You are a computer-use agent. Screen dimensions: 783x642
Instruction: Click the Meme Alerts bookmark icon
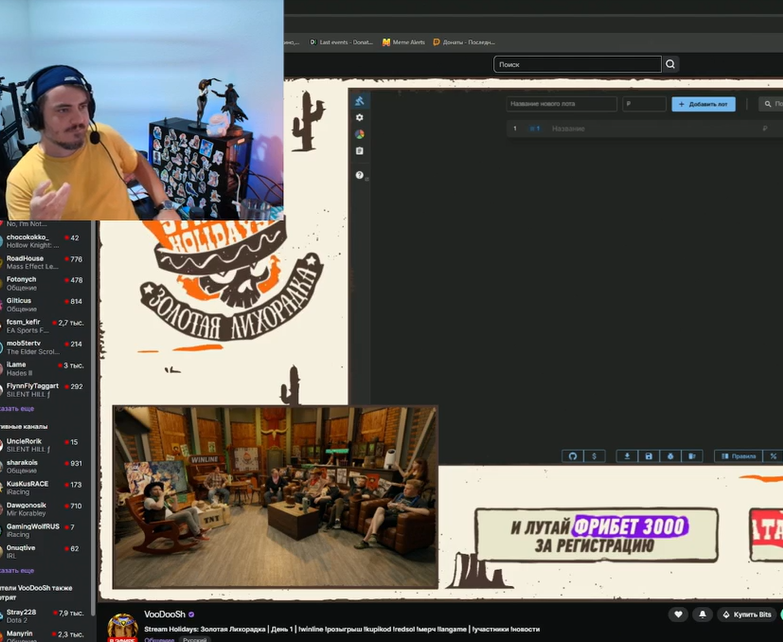pyautogui.click(x=386, y=42)
